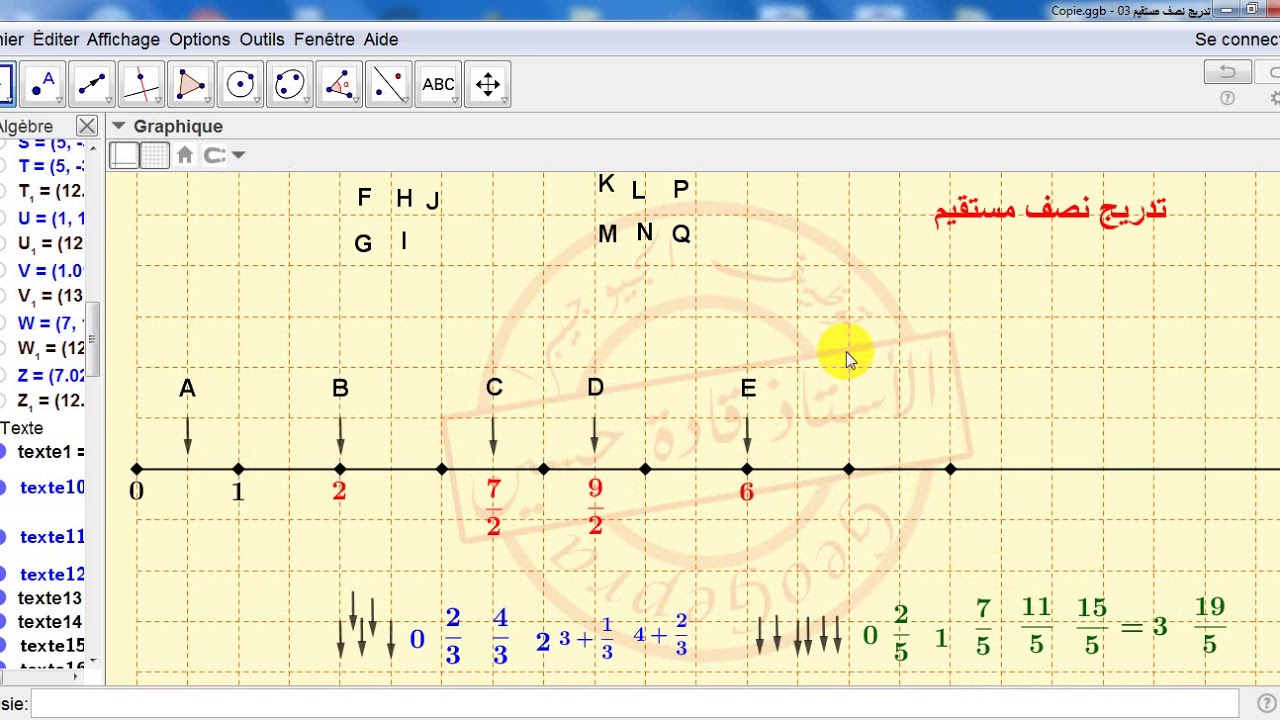Open Vector tool dropdown triangle

(x=109, y=101)
